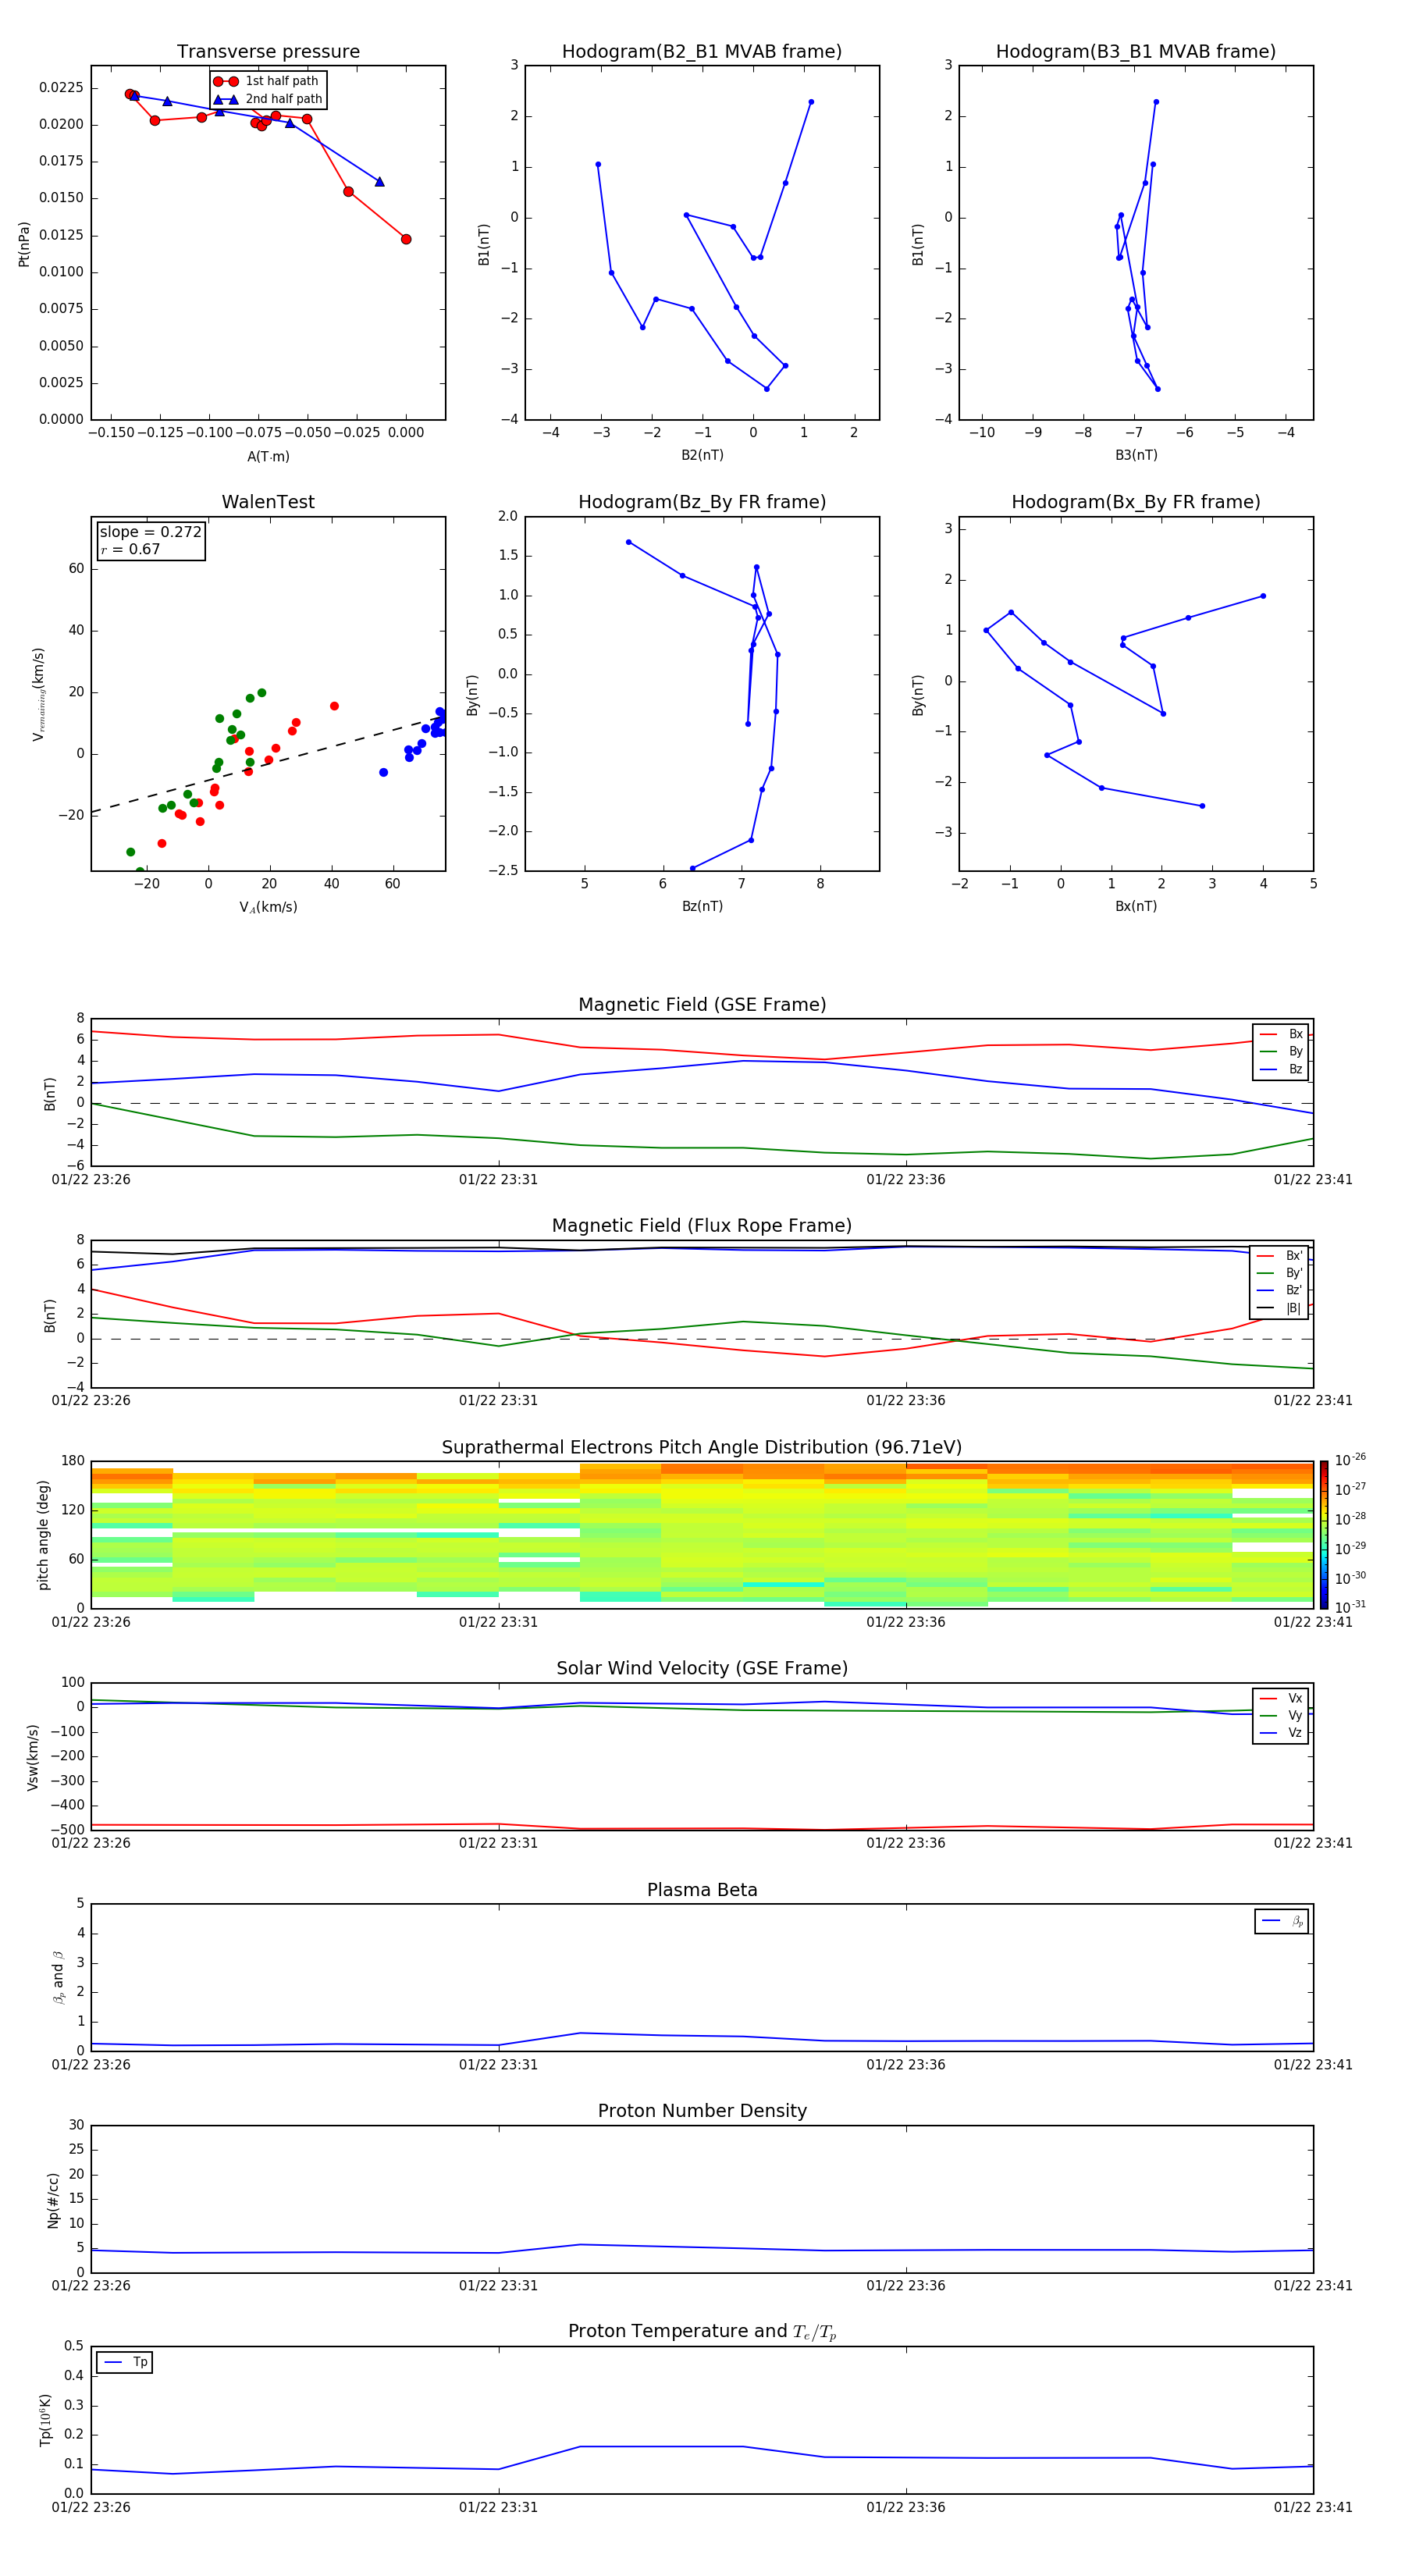Click 'Hodogram(Bz_By FR frame)' title
1405x2576 pixels.
[x=702, y=502]
